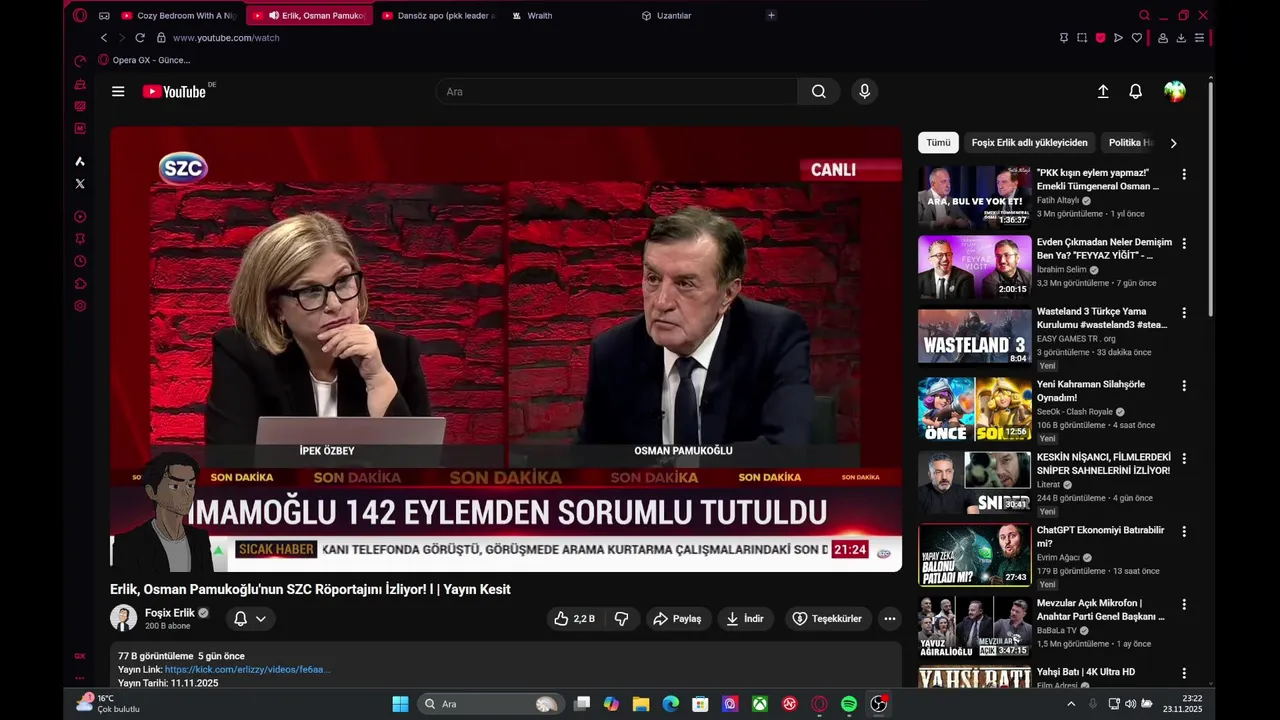Click the Opera tab search magnifier
The image size is (1280, 720).
(1144, 15)
